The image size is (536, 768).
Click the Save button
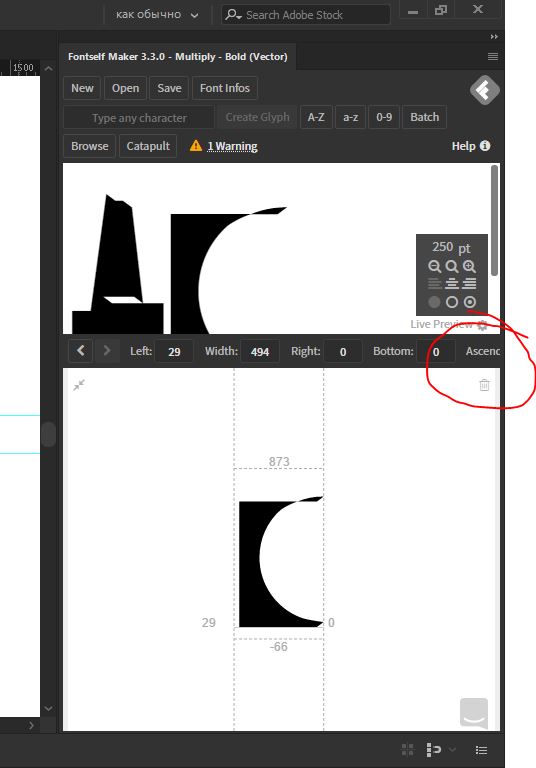click(x=169, y=88)
